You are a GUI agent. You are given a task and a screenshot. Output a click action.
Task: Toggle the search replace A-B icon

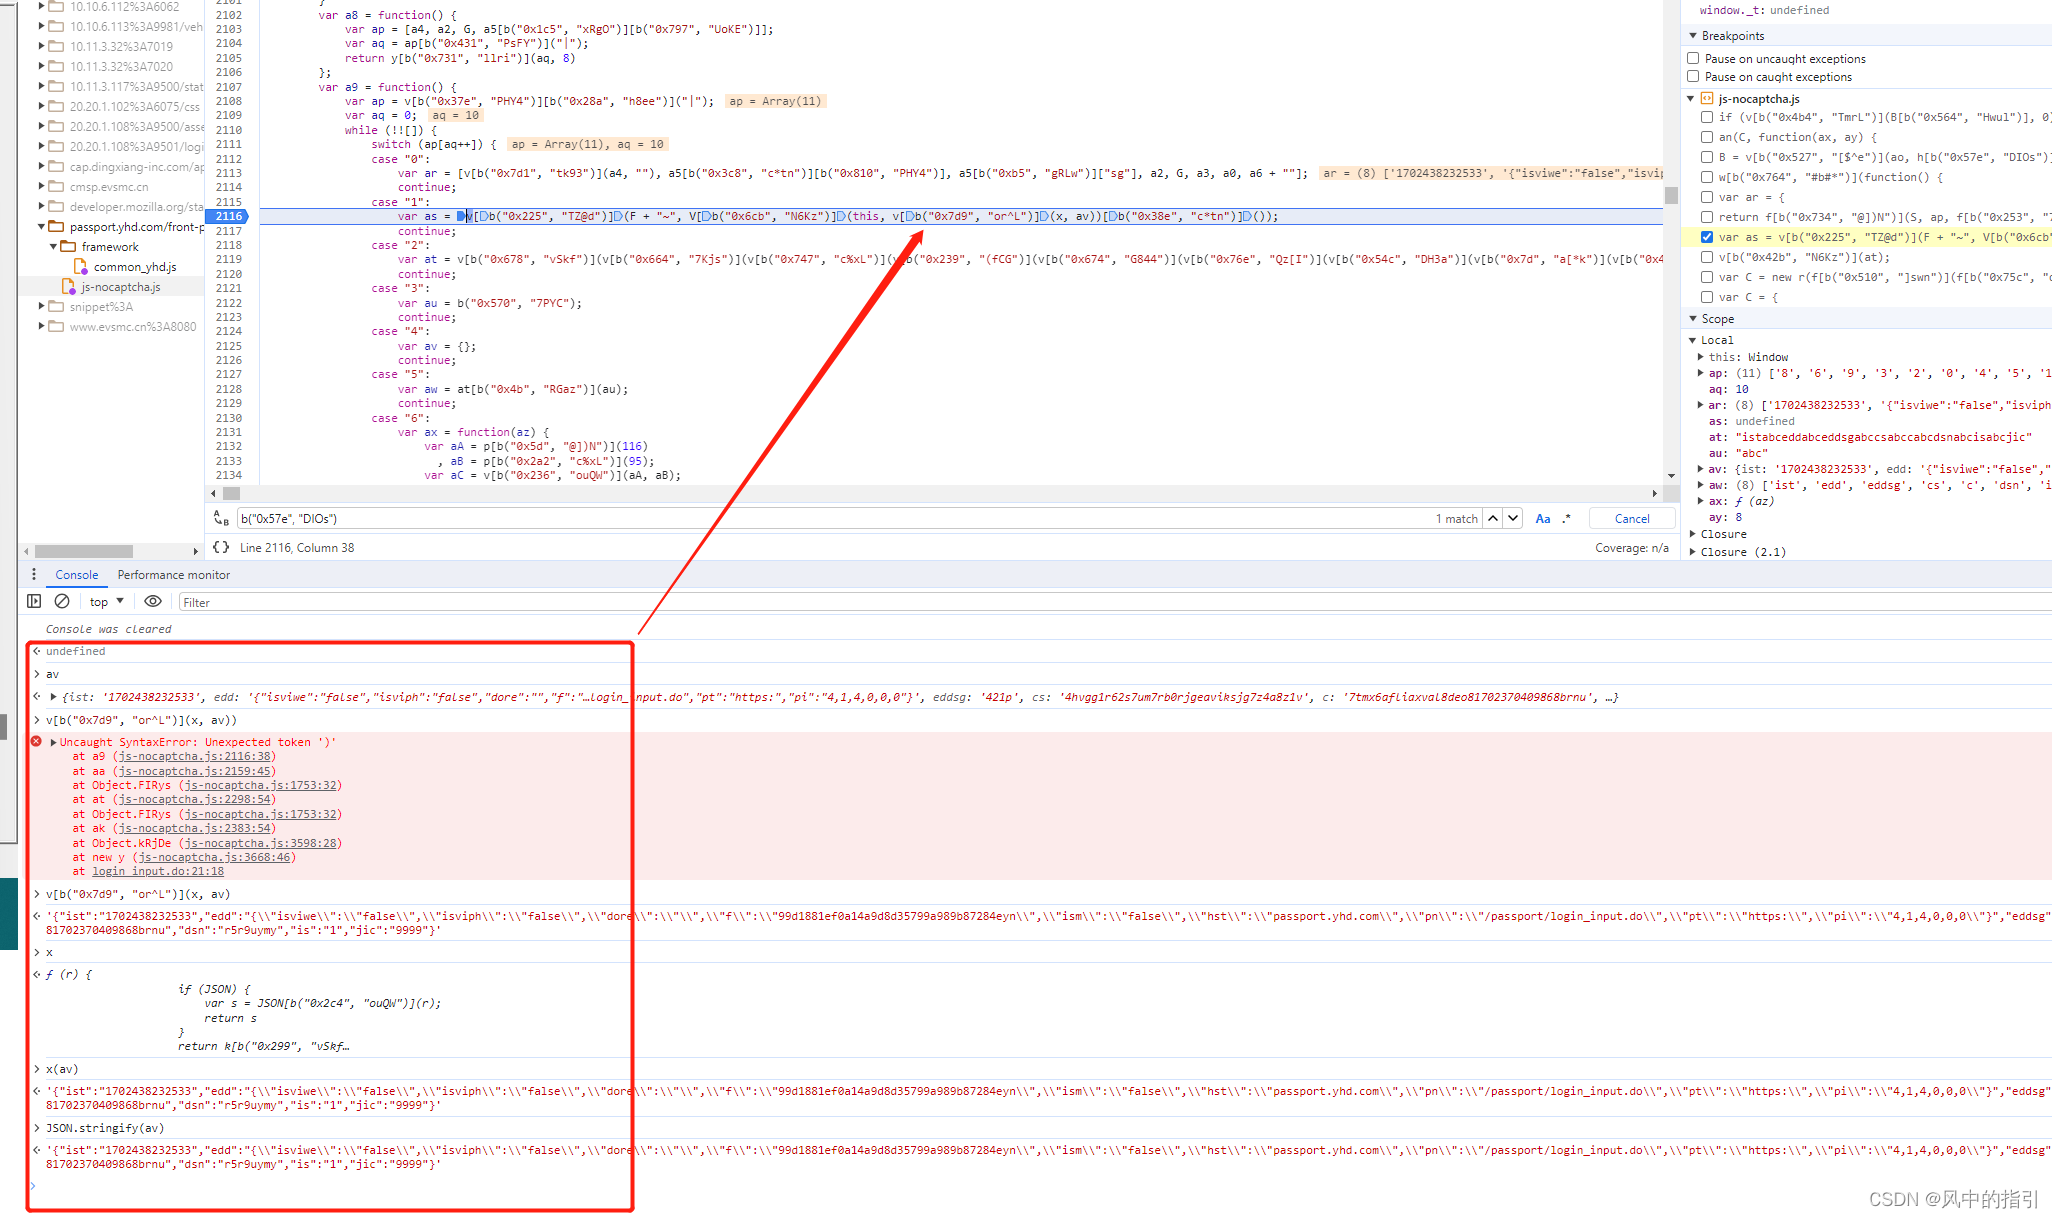click(221, 518)
